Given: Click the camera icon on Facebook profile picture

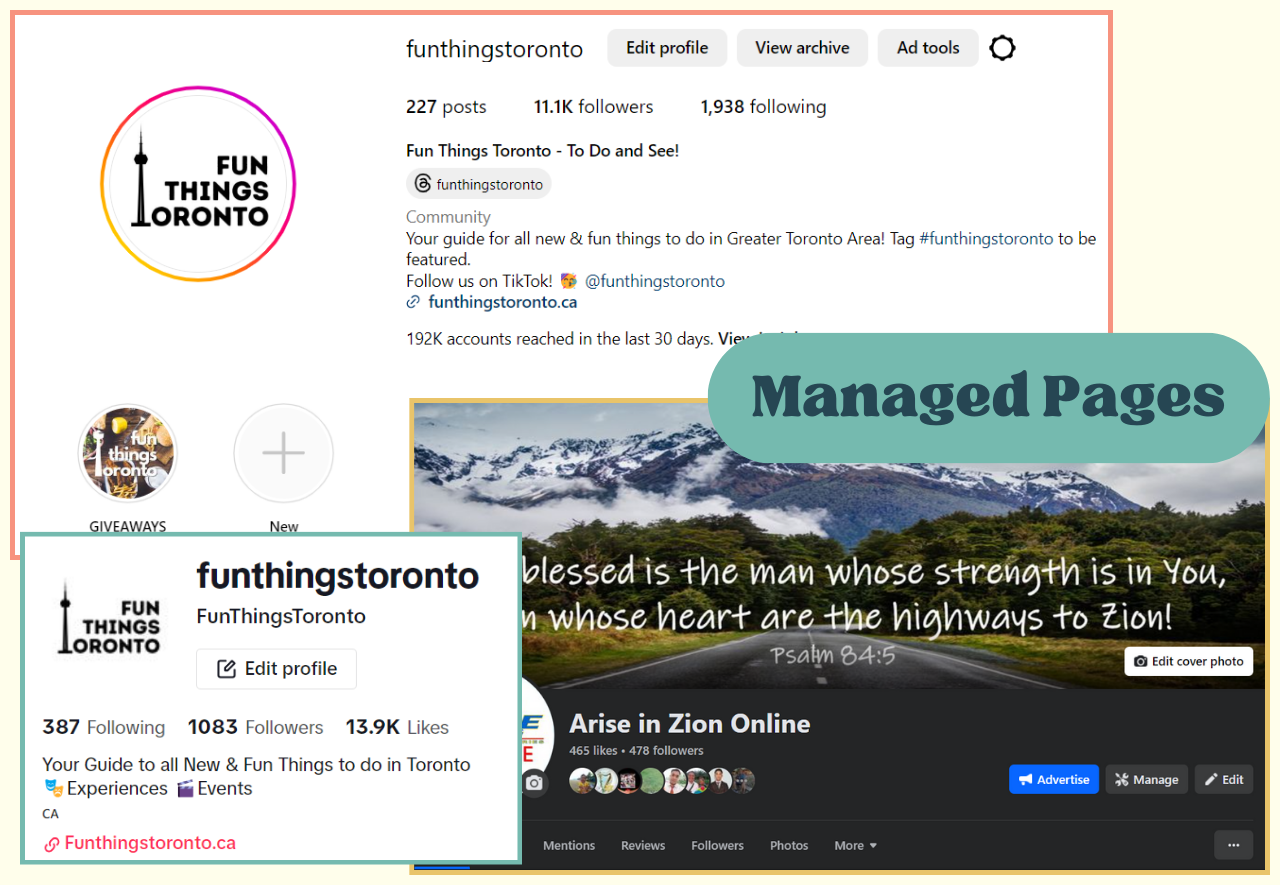Looking at the screenshot, I should pyautogui.click(x=534, y=783).
